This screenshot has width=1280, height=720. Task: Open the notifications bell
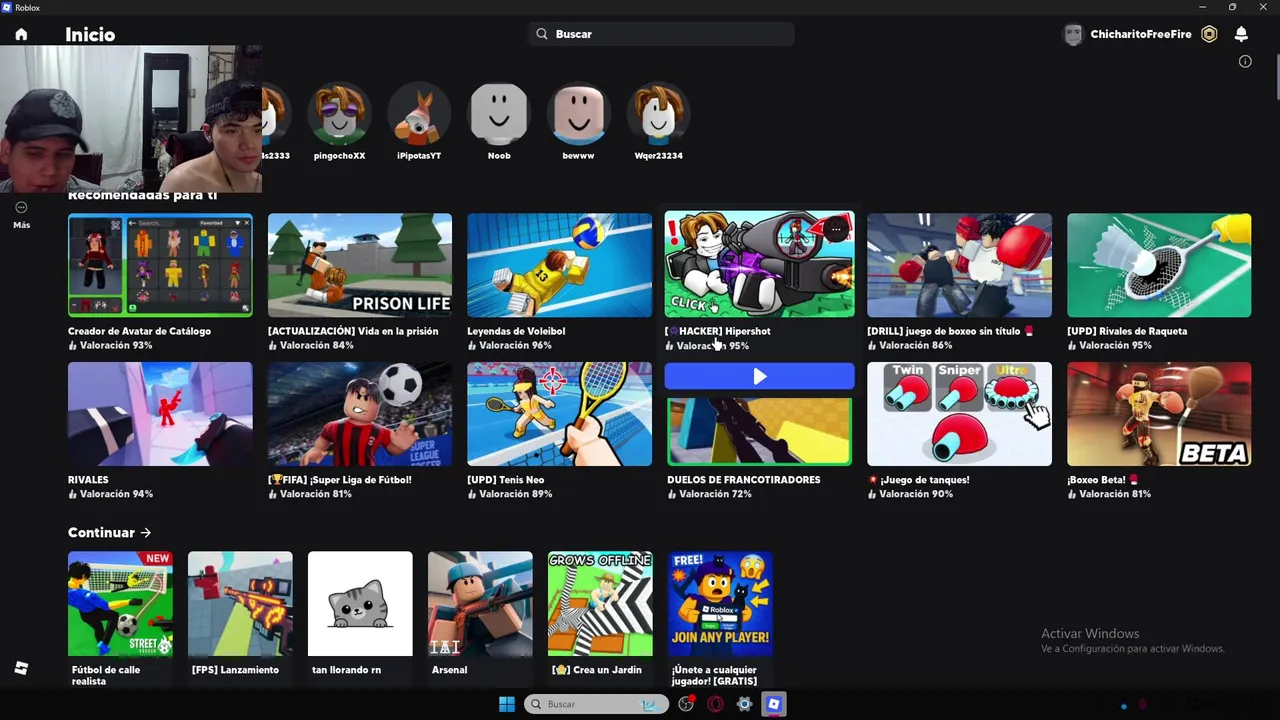(1241, 34)
